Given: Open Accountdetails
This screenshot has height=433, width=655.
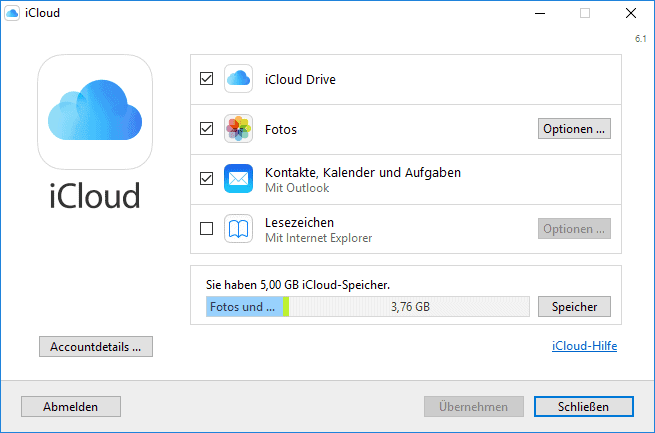Looking at the screenshot, I should click(x=96, y=347).
